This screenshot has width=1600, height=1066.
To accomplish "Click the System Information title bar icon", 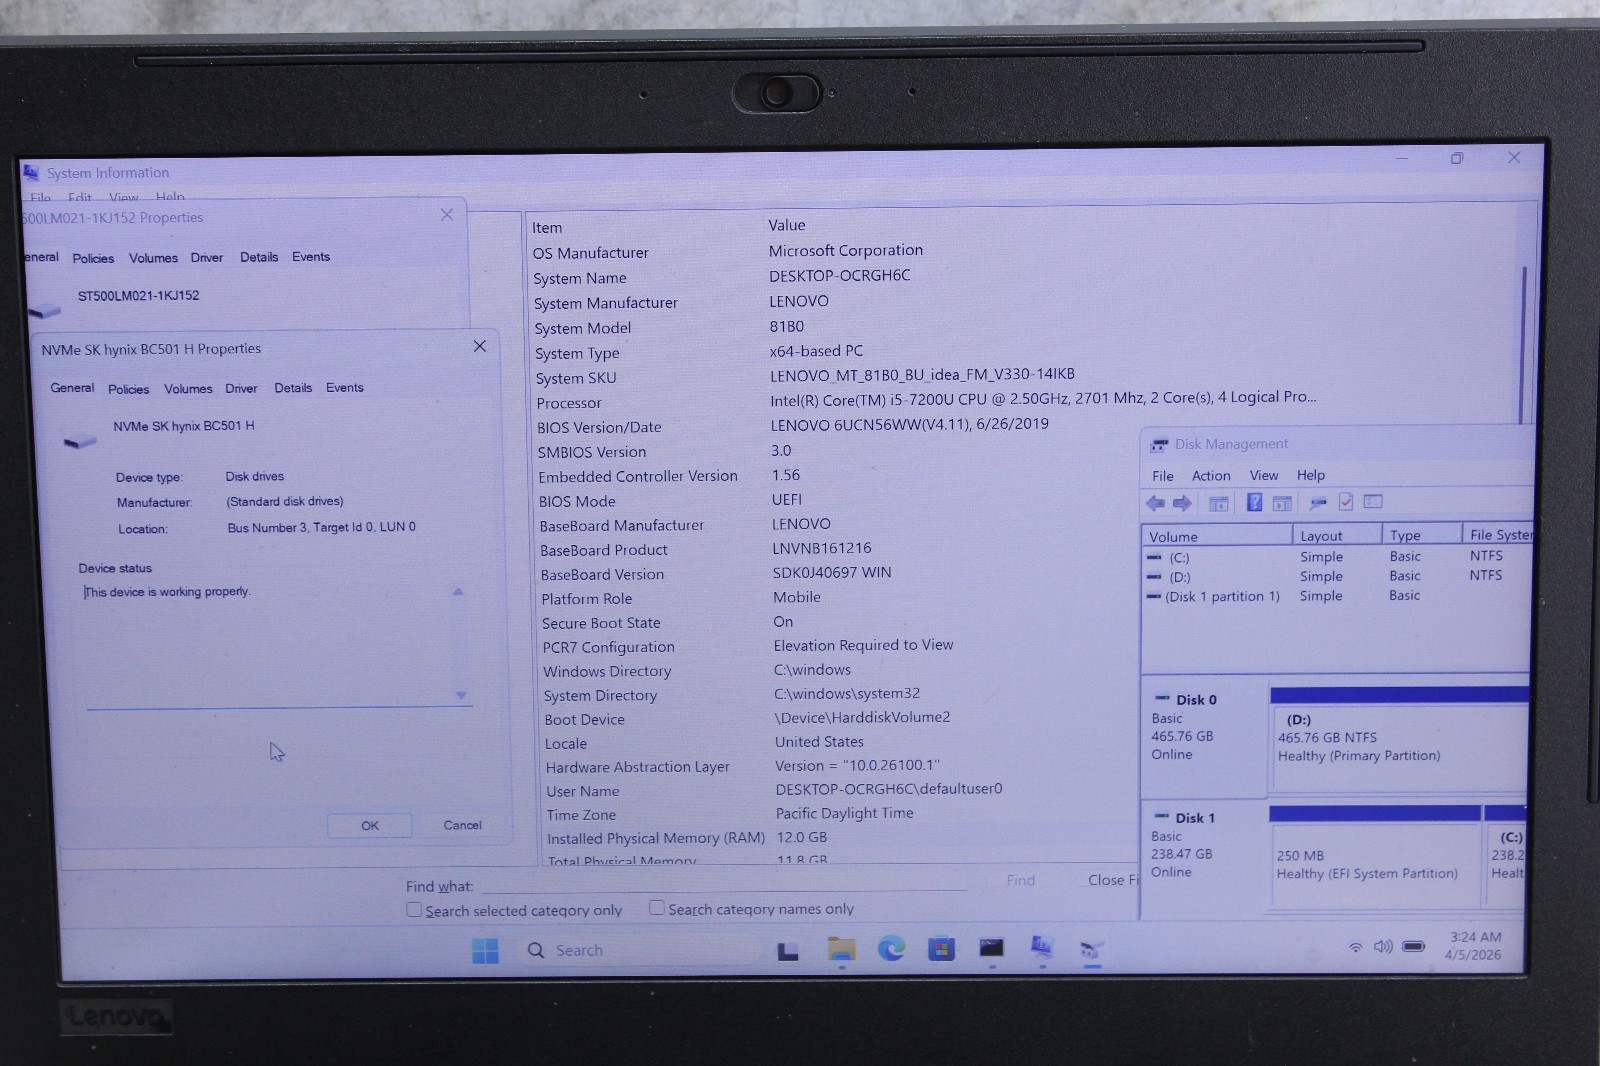I will click(31, 172).
